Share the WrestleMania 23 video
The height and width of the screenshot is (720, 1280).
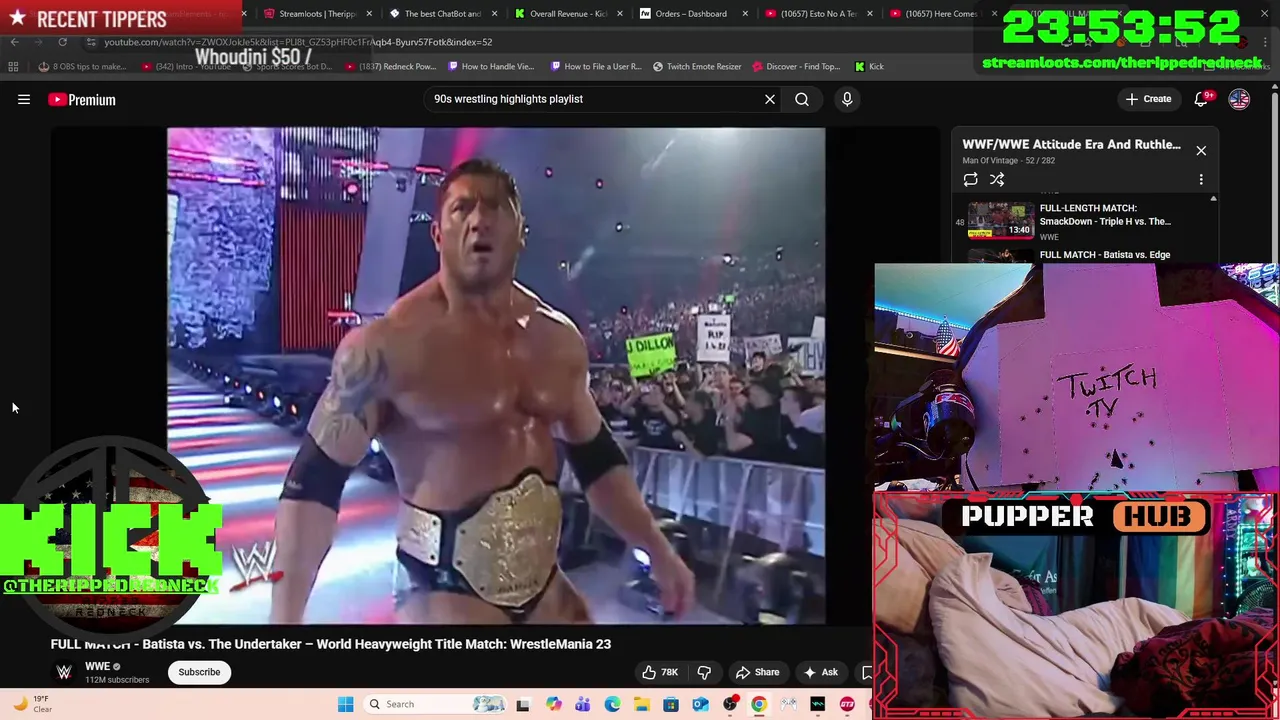(x=757, y=672)
